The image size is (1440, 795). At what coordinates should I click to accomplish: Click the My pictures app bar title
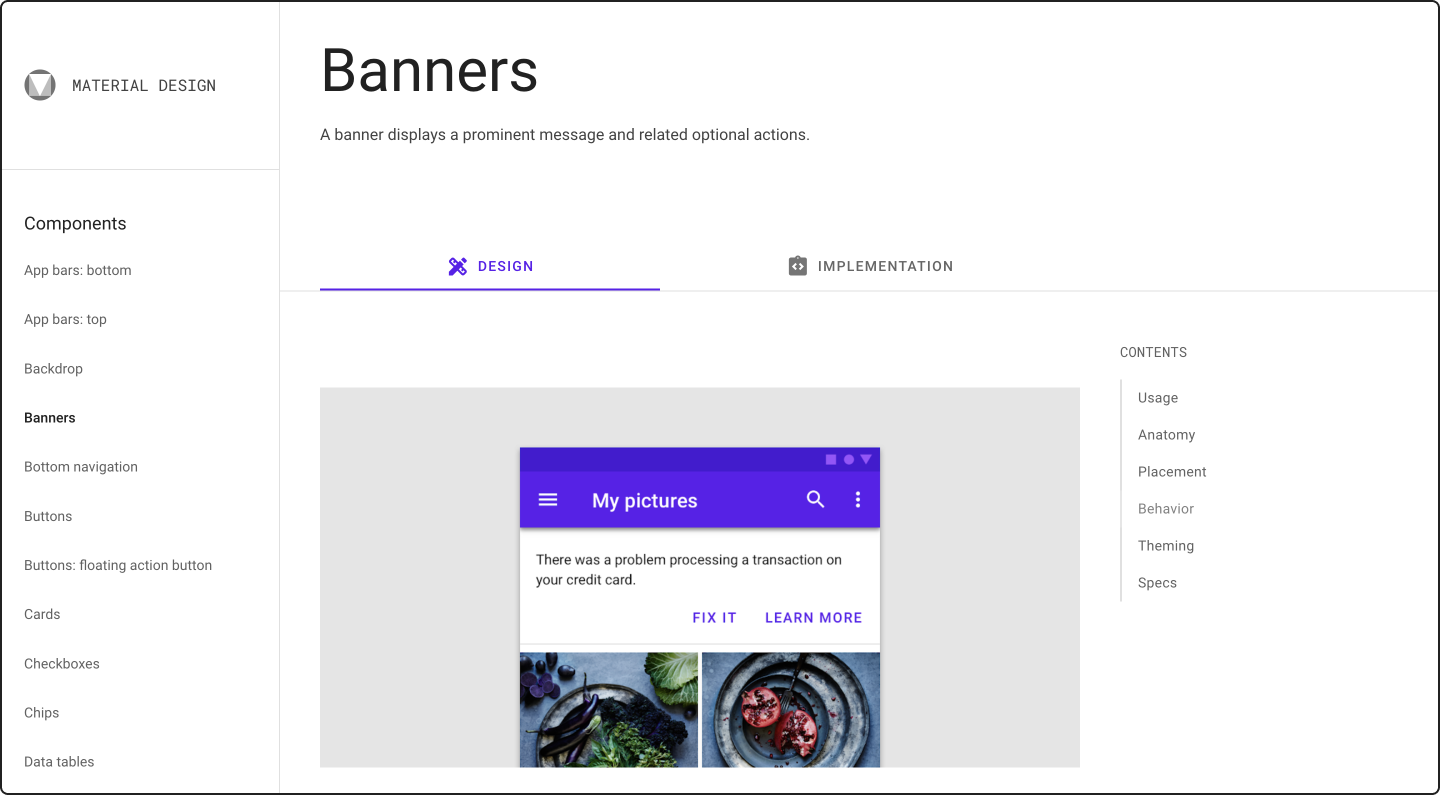tap(644, 501)
